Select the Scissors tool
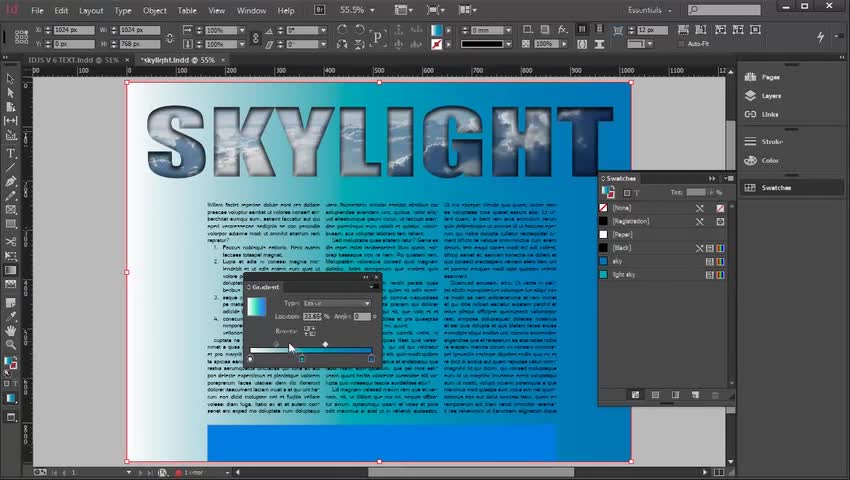The height and width of the screenshot is (480, 850). 10,242
